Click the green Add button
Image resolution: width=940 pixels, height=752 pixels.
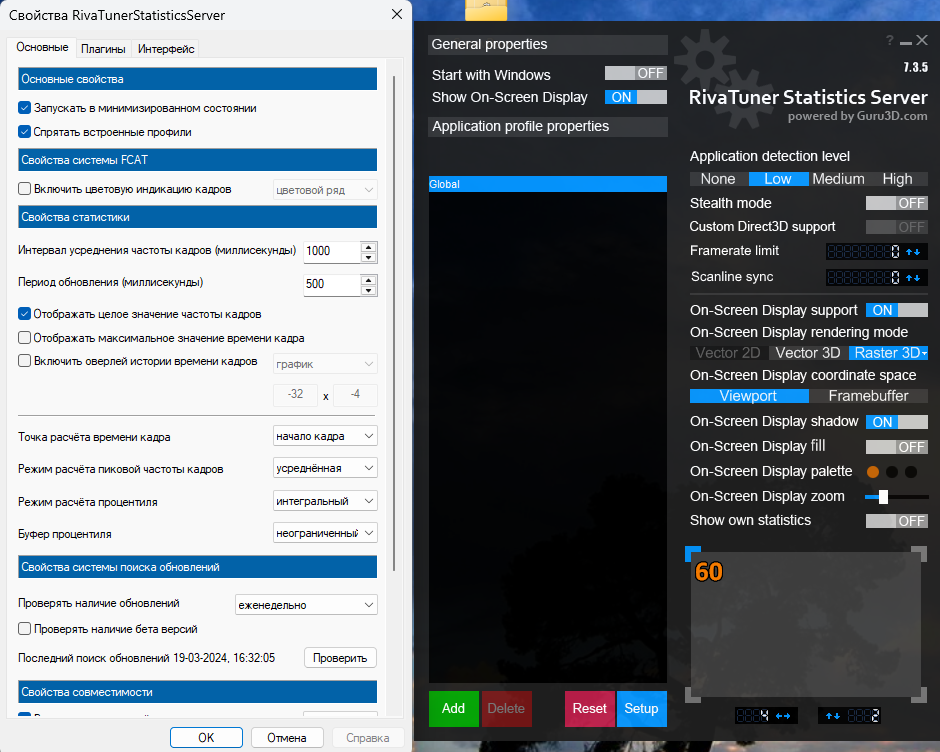454,709
